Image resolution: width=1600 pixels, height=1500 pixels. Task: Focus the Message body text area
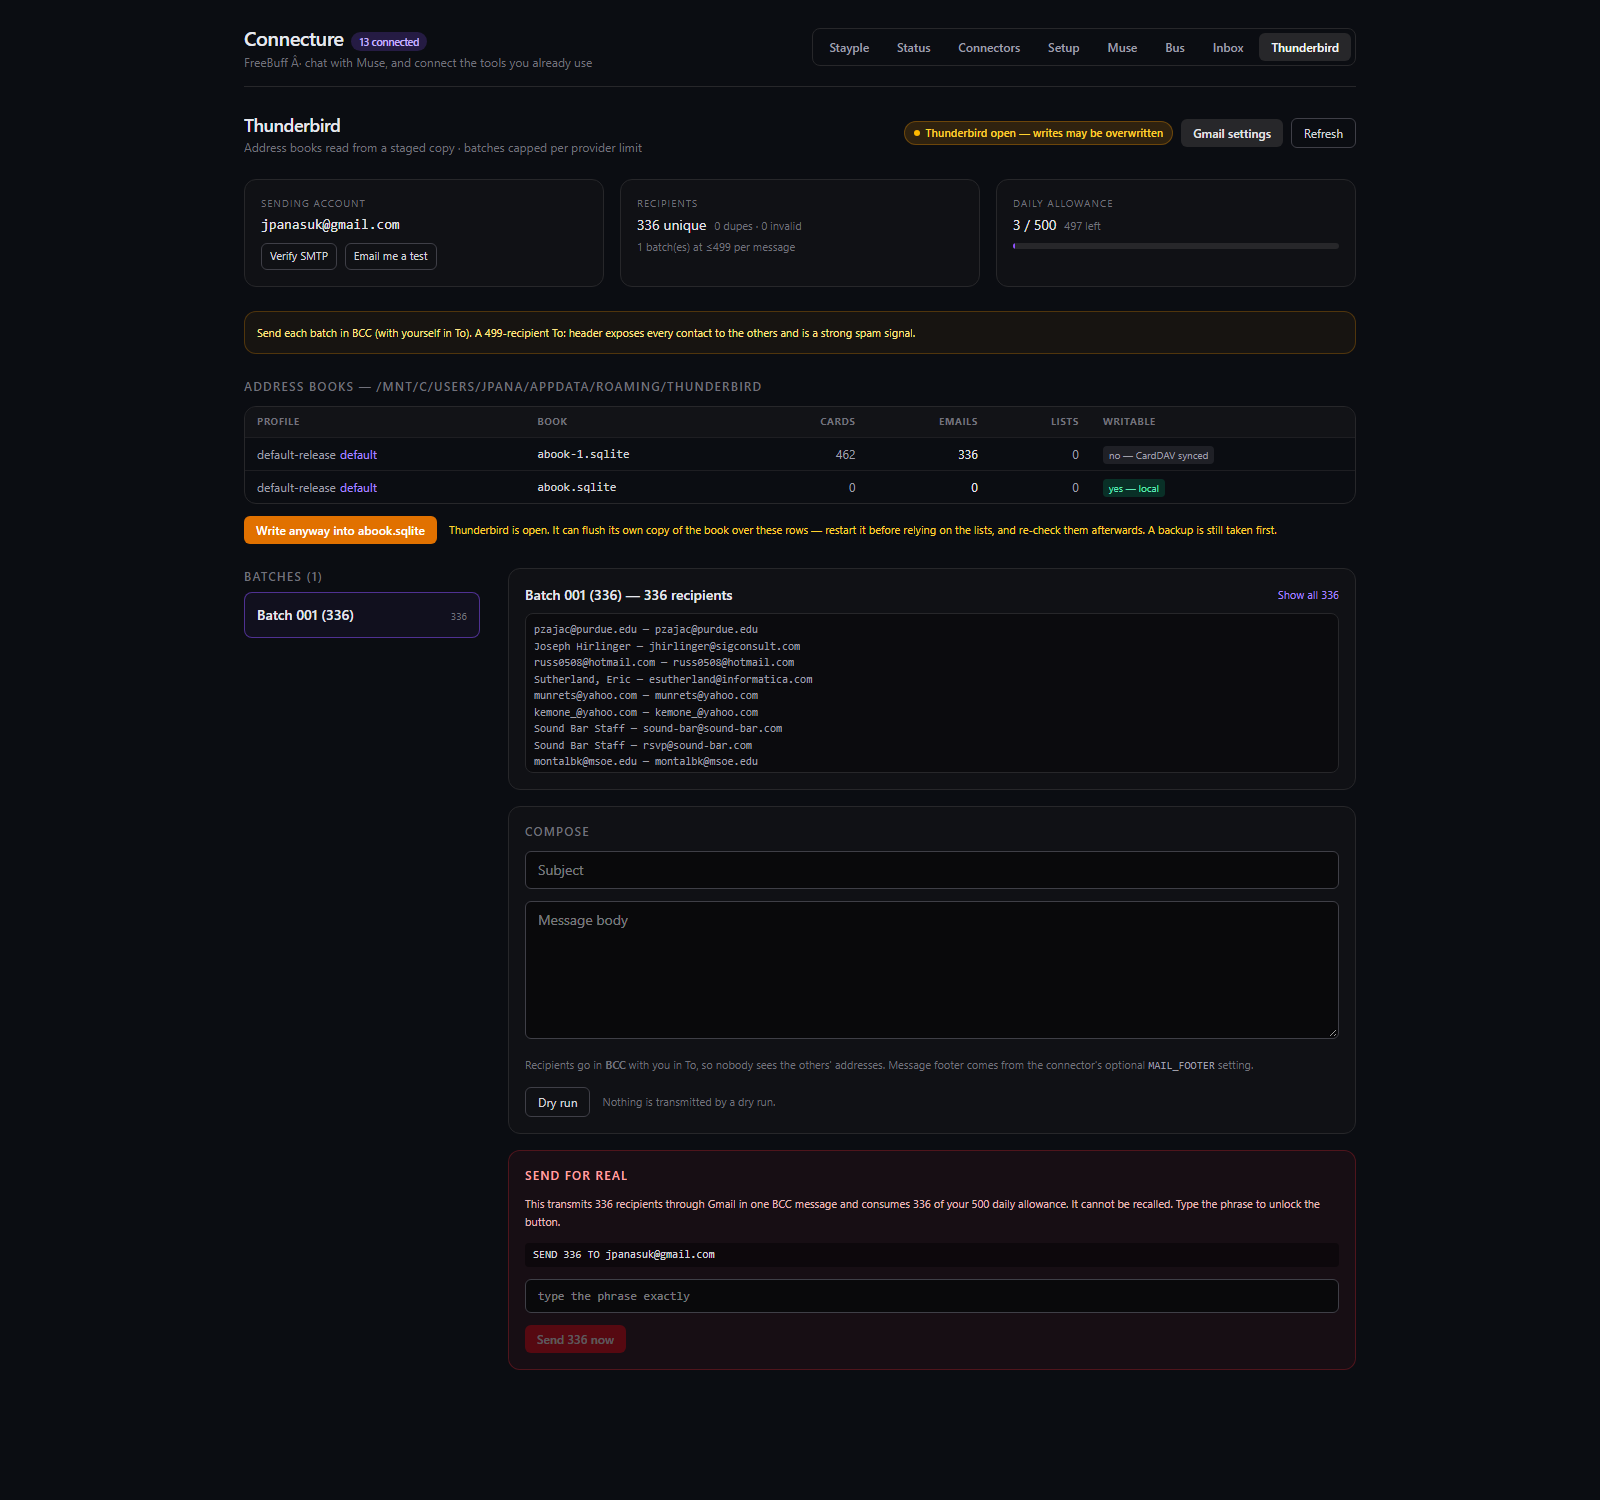point(932,970)
